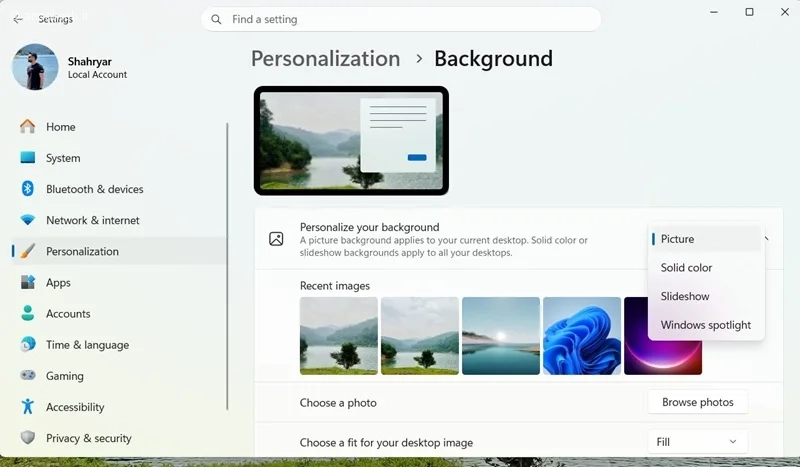Click the Browse photos button

(697, 402)
